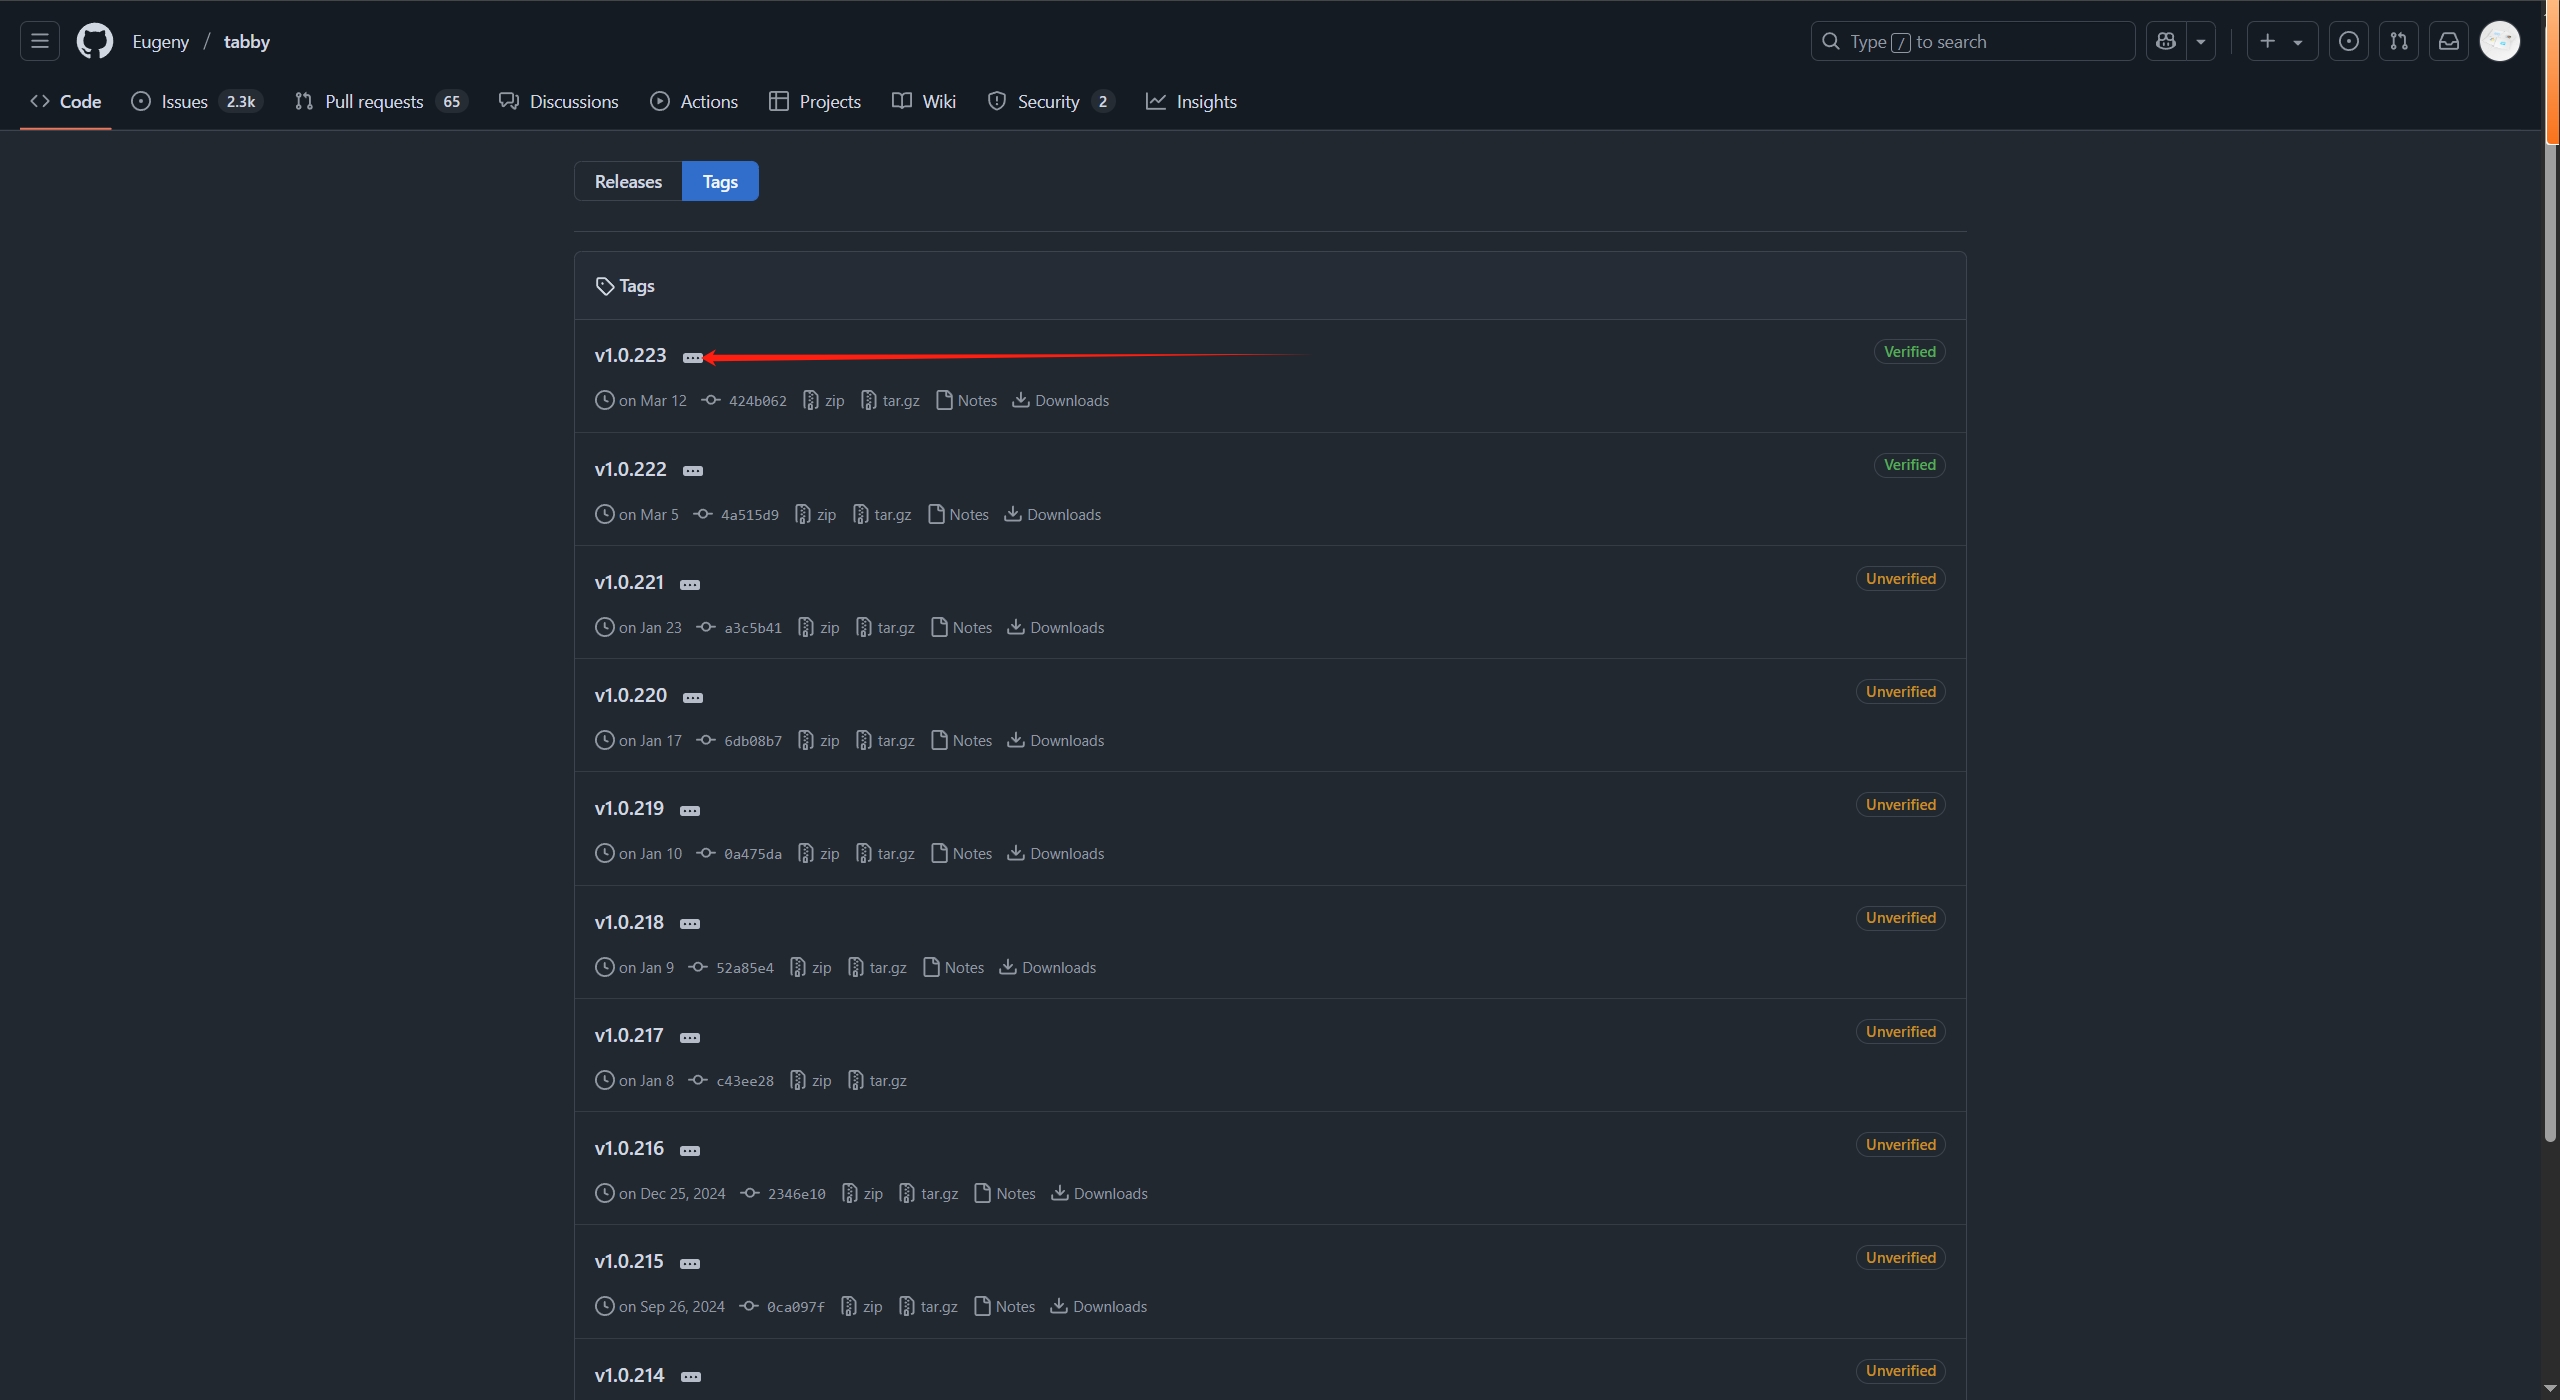This screenshot has width=2560, height=1400.
Task: Expand the ellipsis next to v1.0.221
Action: [690, 585]
